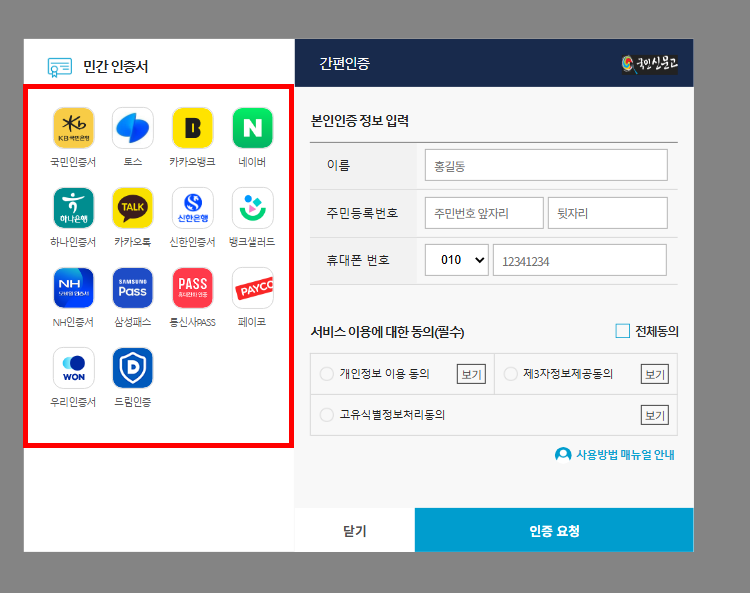Click the 전체동의 label text
The image size is (750, 593).
coord(657,331)
